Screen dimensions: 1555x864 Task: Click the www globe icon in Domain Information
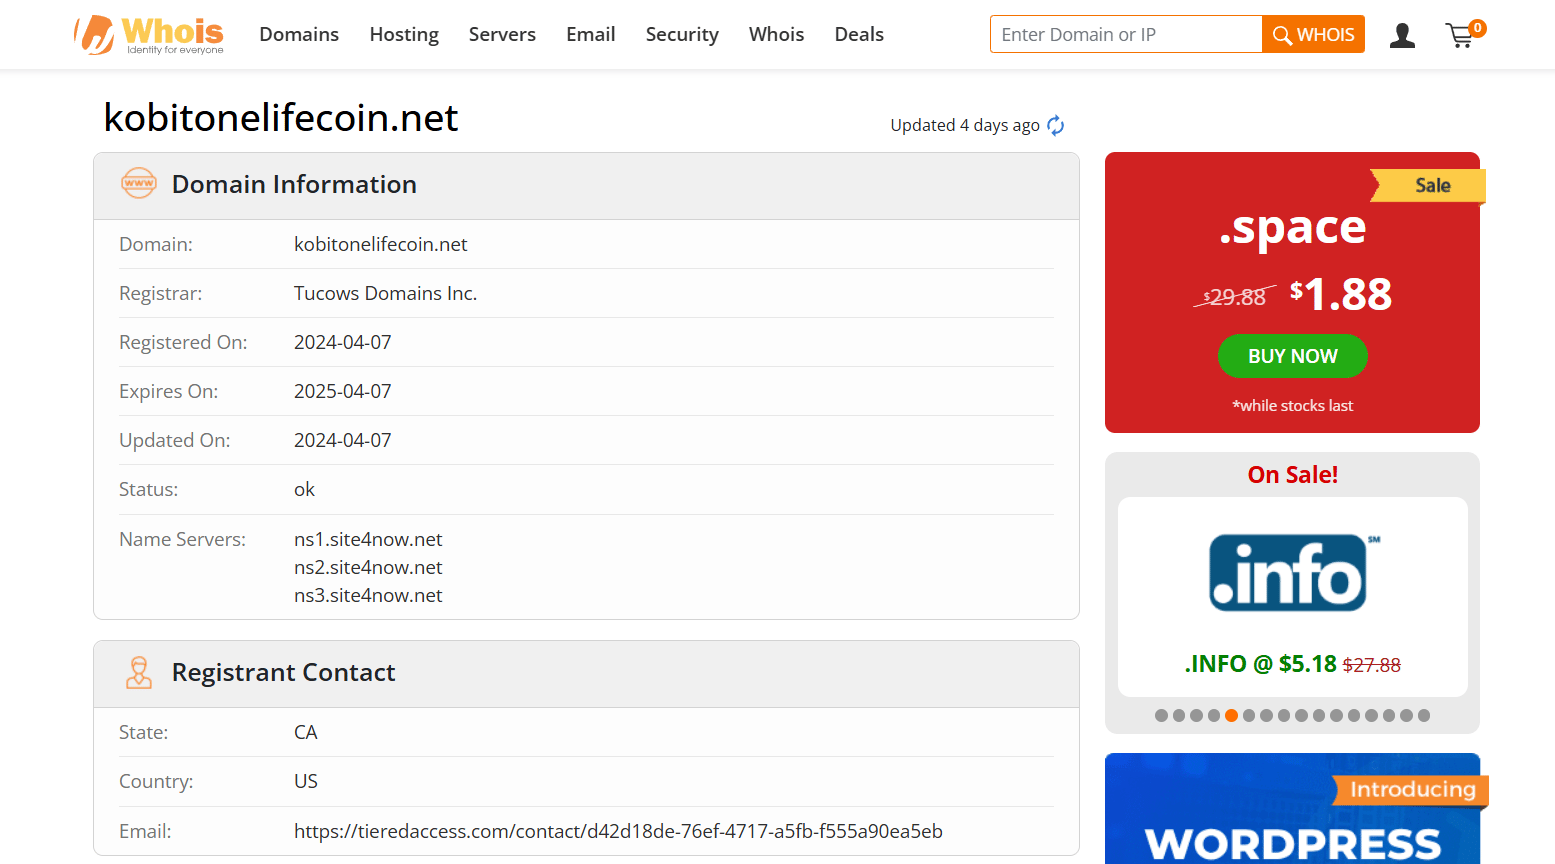[x=139, y=183]
